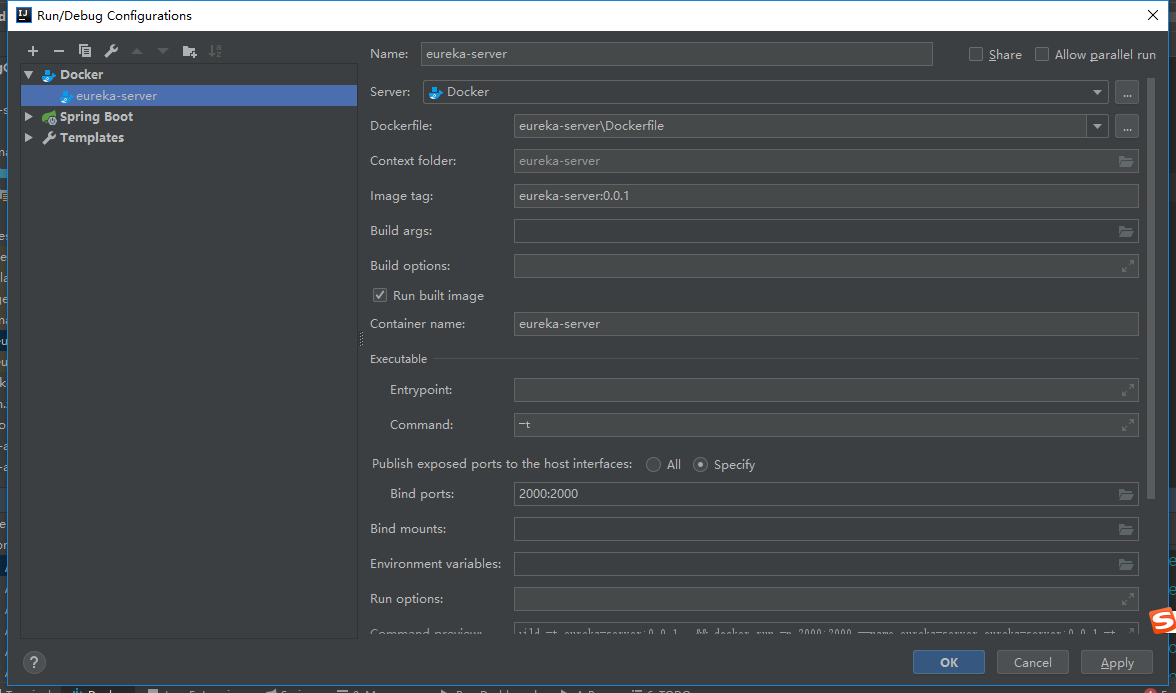The width and height of the screenshot is (1176, 693).
Task: Browse Context folder icon
Action: click(1126, 161)
